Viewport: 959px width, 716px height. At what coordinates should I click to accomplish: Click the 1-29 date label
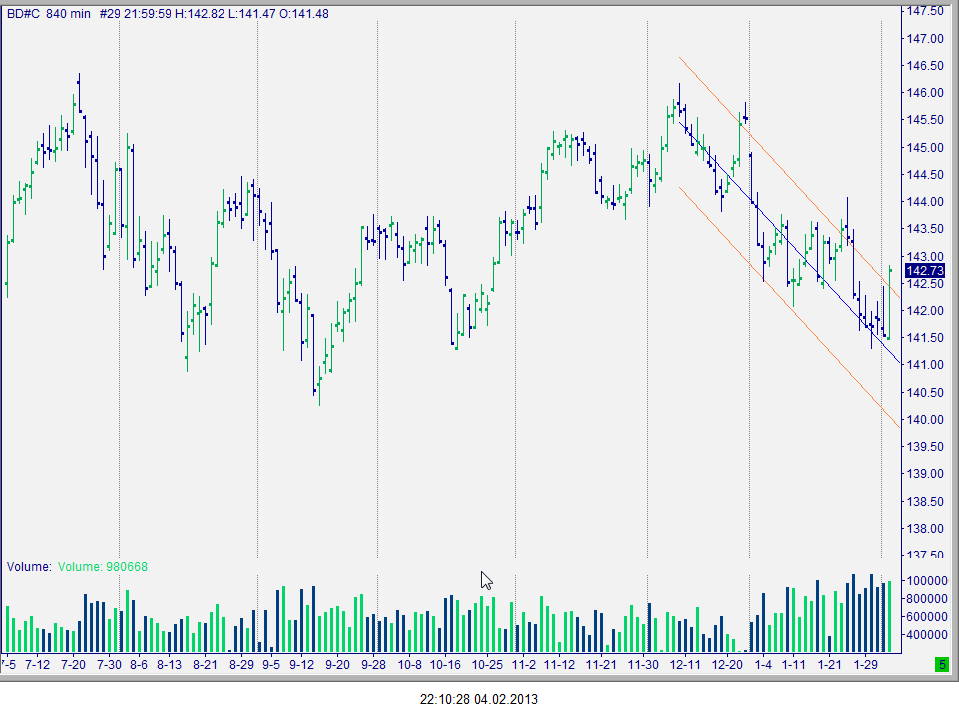[866, 665]
